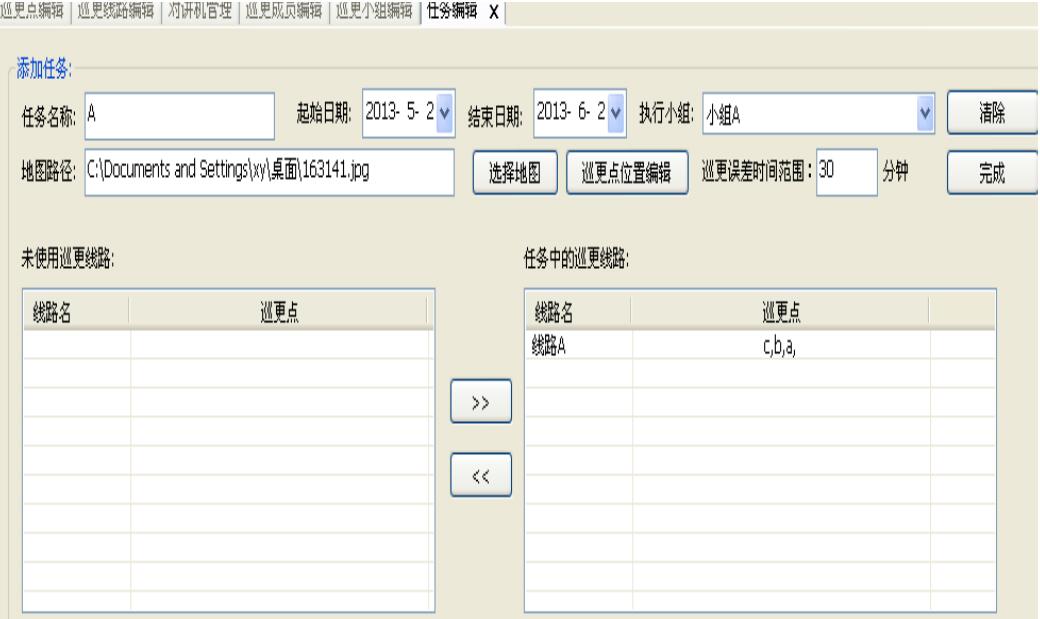Click the 选择地图 button
1040x619 pixels.
[515, 172]
